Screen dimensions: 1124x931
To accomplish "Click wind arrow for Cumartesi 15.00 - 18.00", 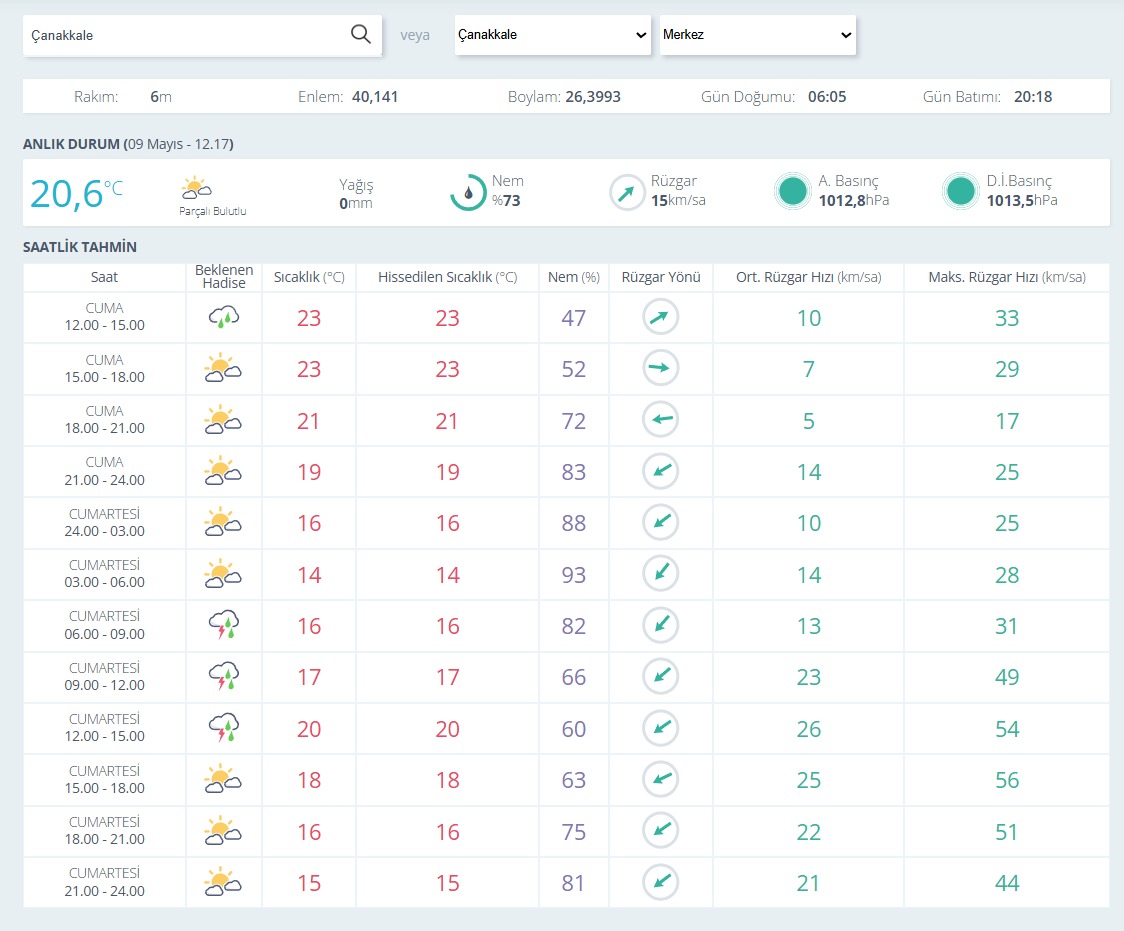I will coord(660,778).
